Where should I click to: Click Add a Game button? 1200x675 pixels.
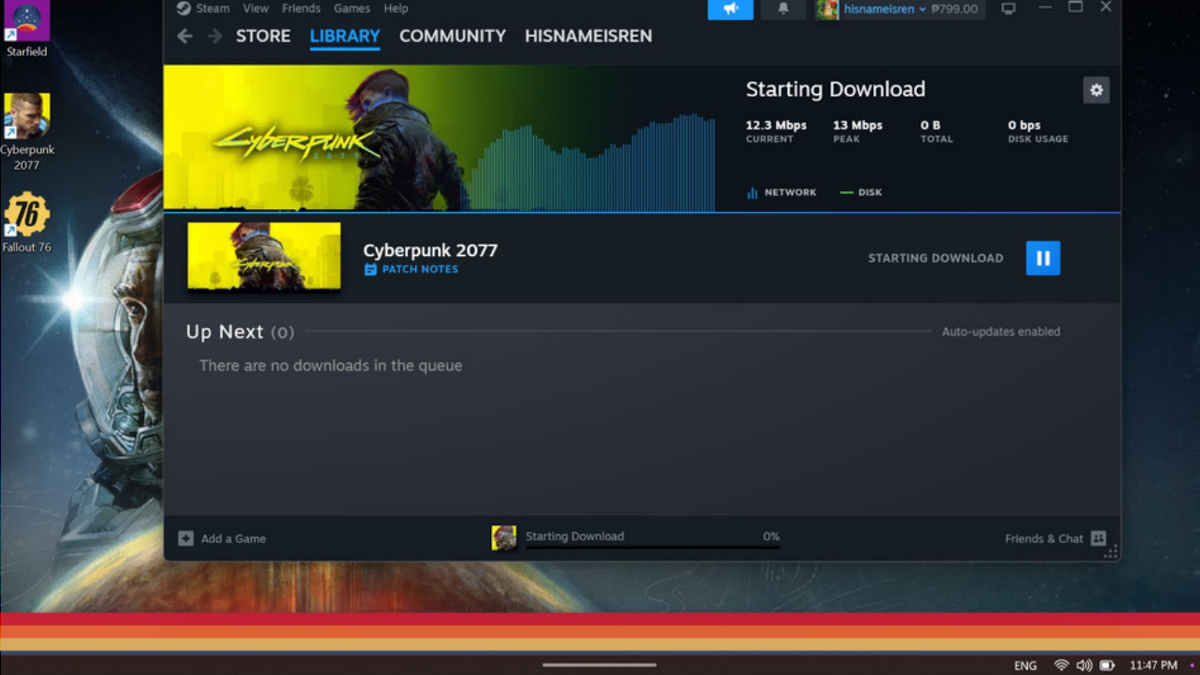click(x=222, y=538)
